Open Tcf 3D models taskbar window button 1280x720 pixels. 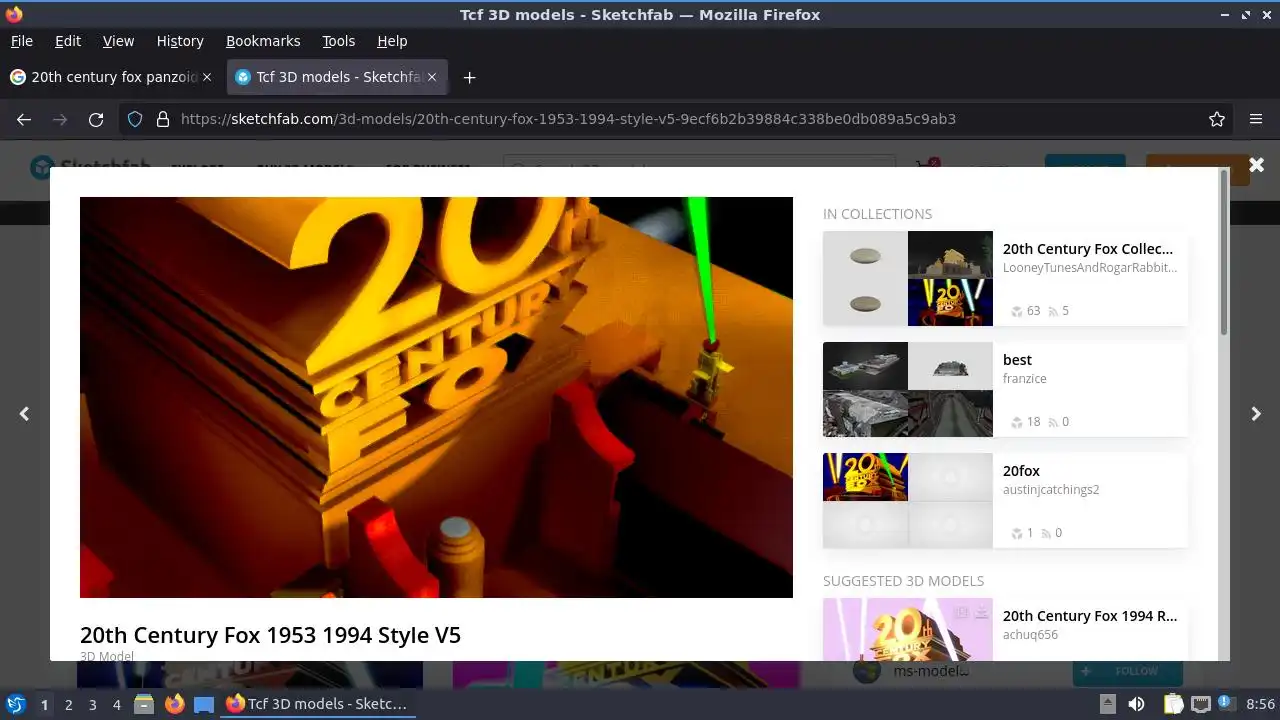click(318, 704)
